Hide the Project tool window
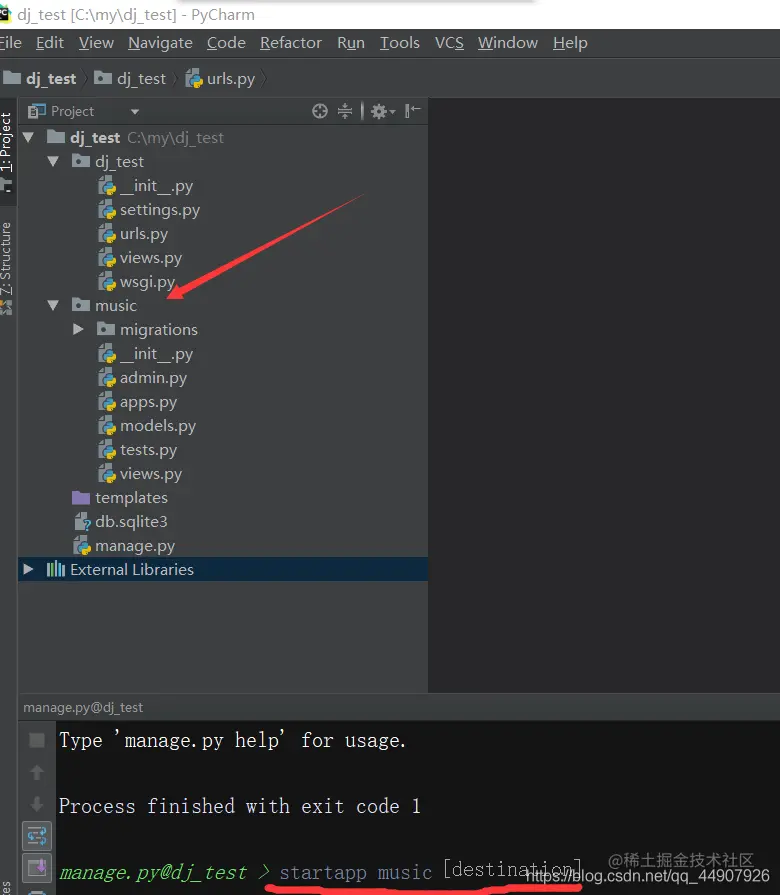The height and width of the screenshot is (895, 780). pos(413,111)
